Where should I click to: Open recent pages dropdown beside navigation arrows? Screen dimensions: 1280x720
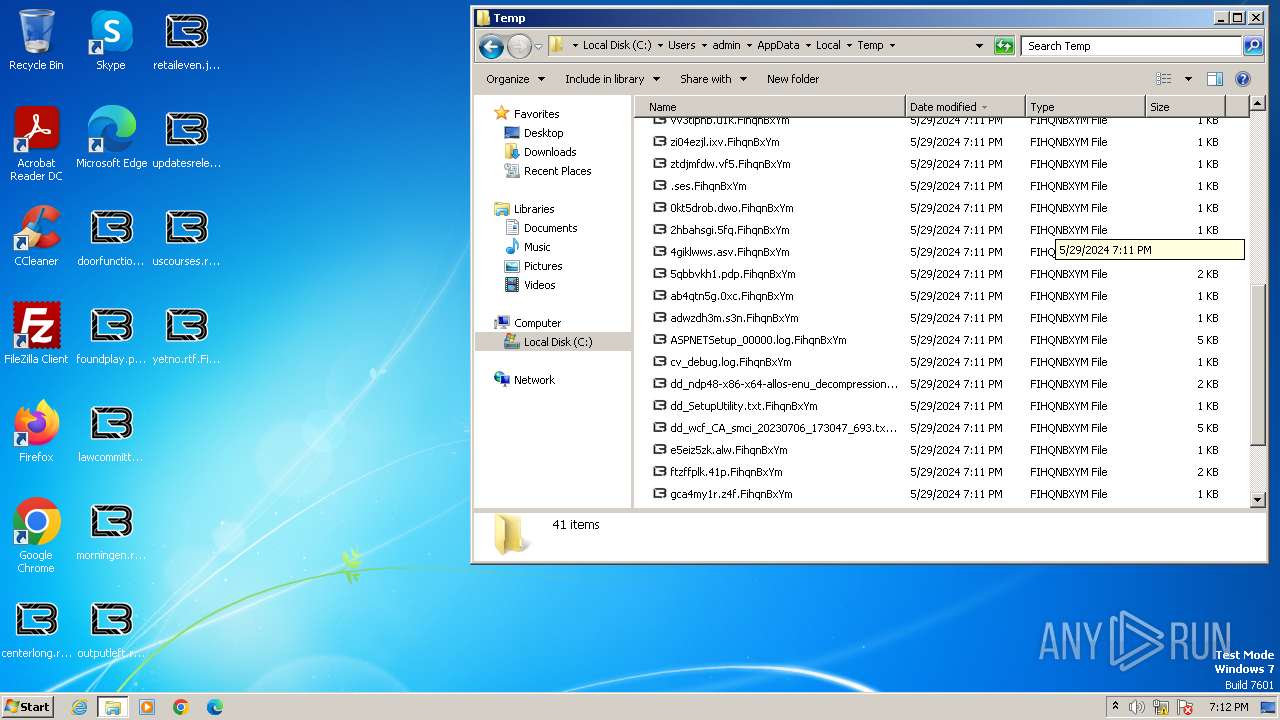tap(538, 46)
